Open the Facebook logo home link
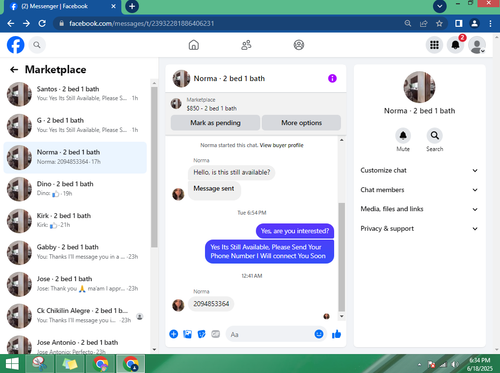Screen dimensions: 500x373 tap(16, 45)
